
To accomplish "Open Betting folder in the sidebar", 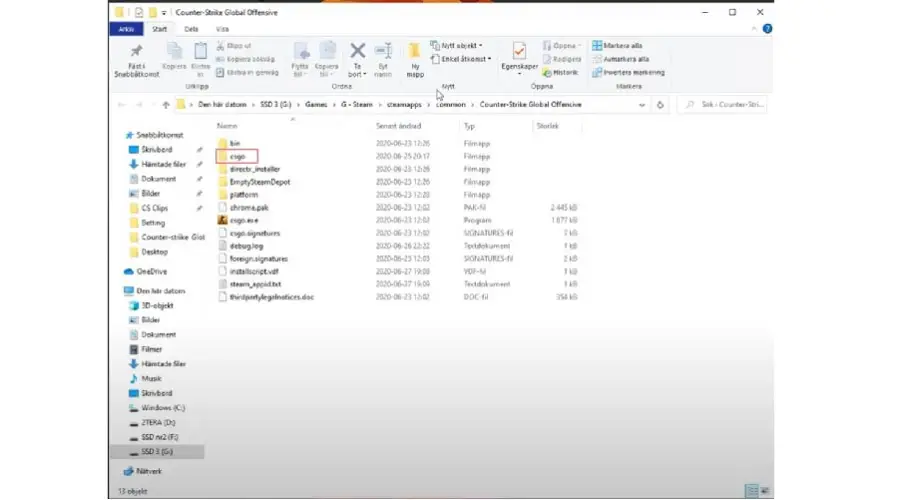I will [147, 222].
